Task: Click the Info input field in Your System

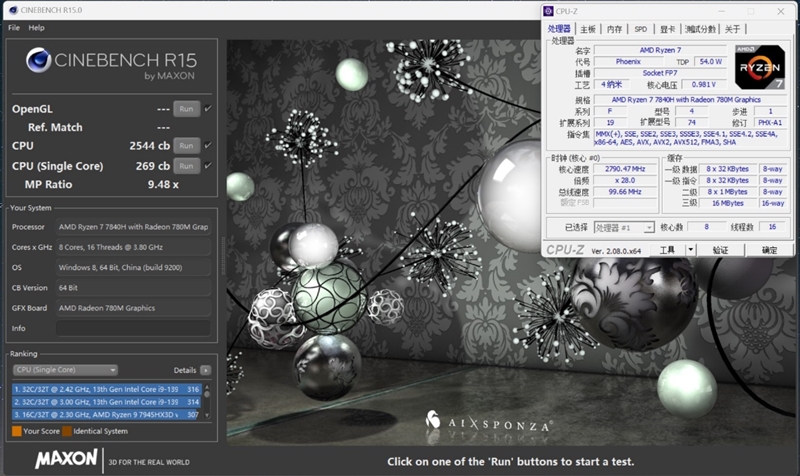Action: tap(133, 328)
